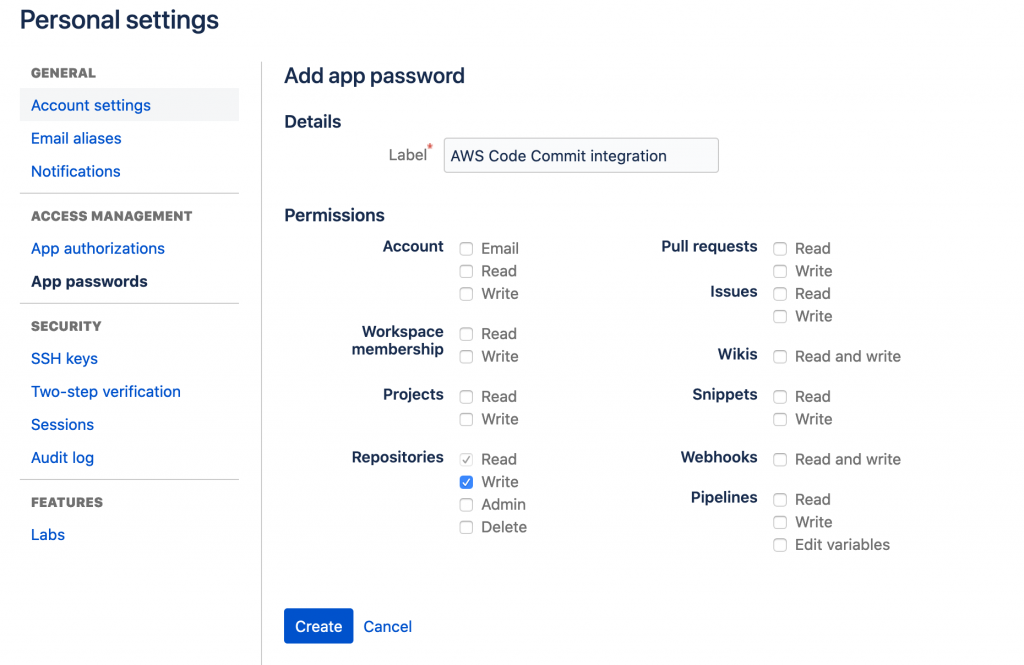Enable Write access for Projects
The width and height of the screenshot is (1024, 665).
[466, 419]
